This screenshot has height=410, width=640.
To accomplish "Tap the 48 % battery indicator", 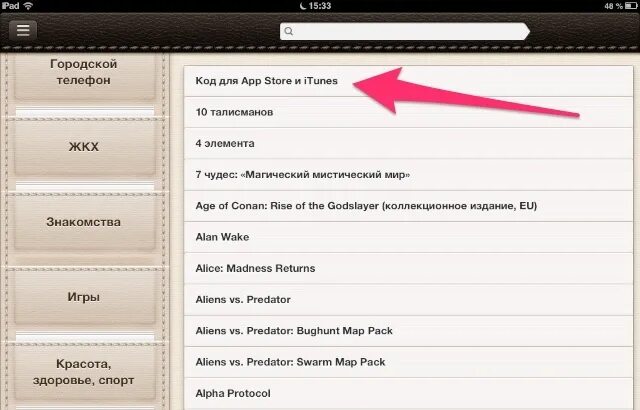I will point(620,6).
